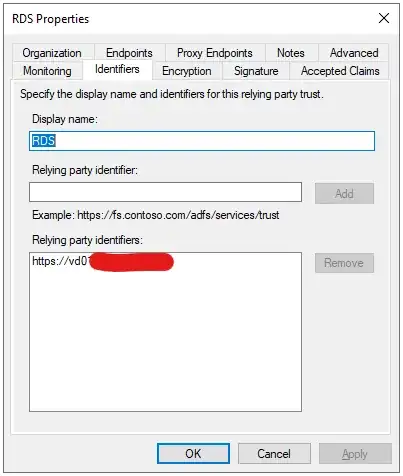The height and width of the screenshot is (476, 403).
Task: Click the Add identifier button
Action: (x=344, y=193)
